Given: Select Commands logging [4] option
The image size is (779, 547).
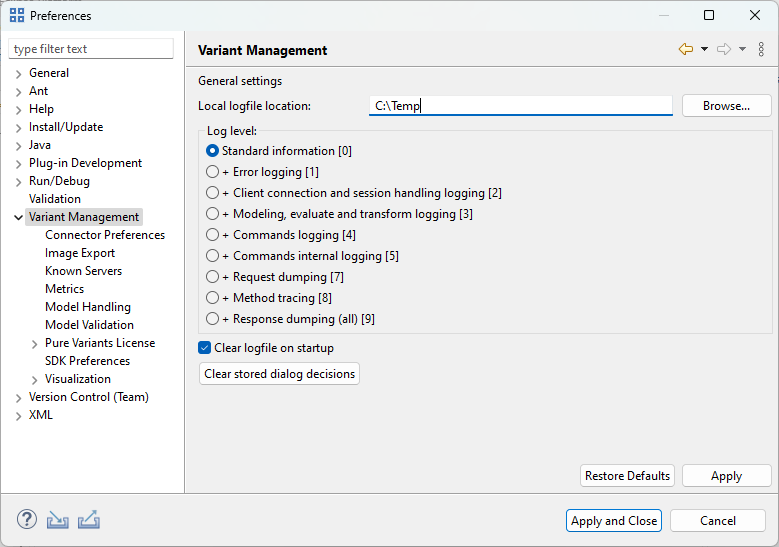Looking at the screenshot, I should click(212, 235).
